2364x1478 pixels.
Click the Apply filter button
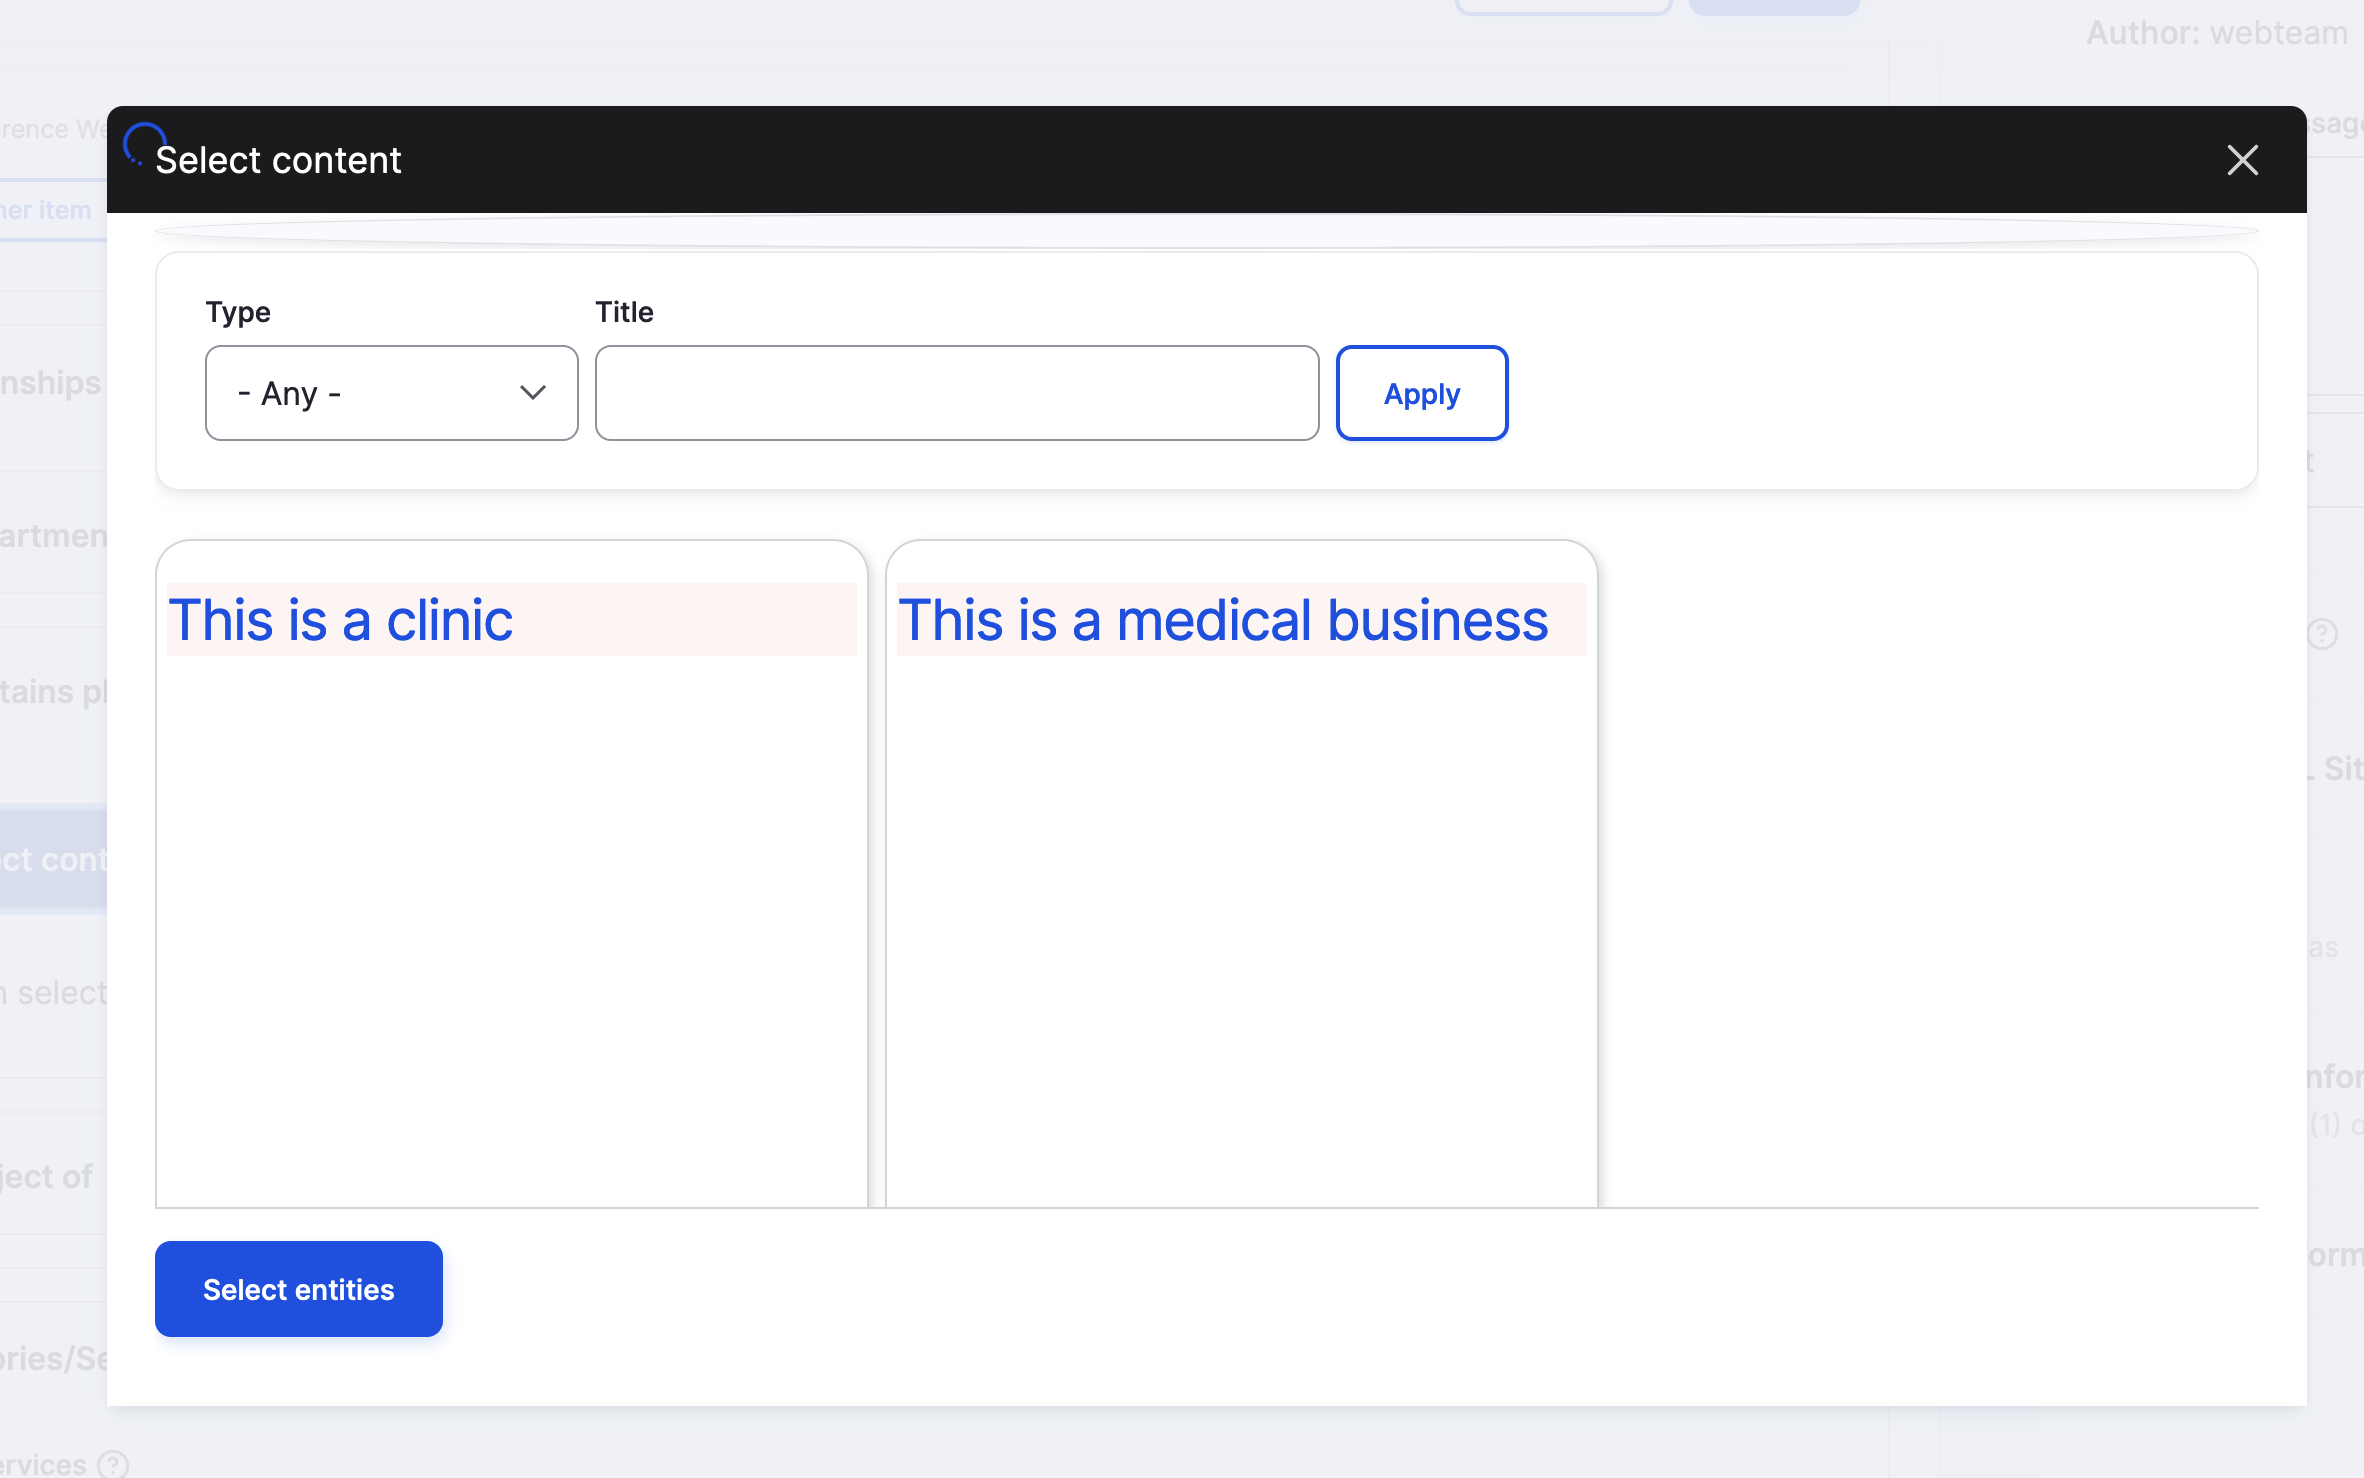[1421, 393]
